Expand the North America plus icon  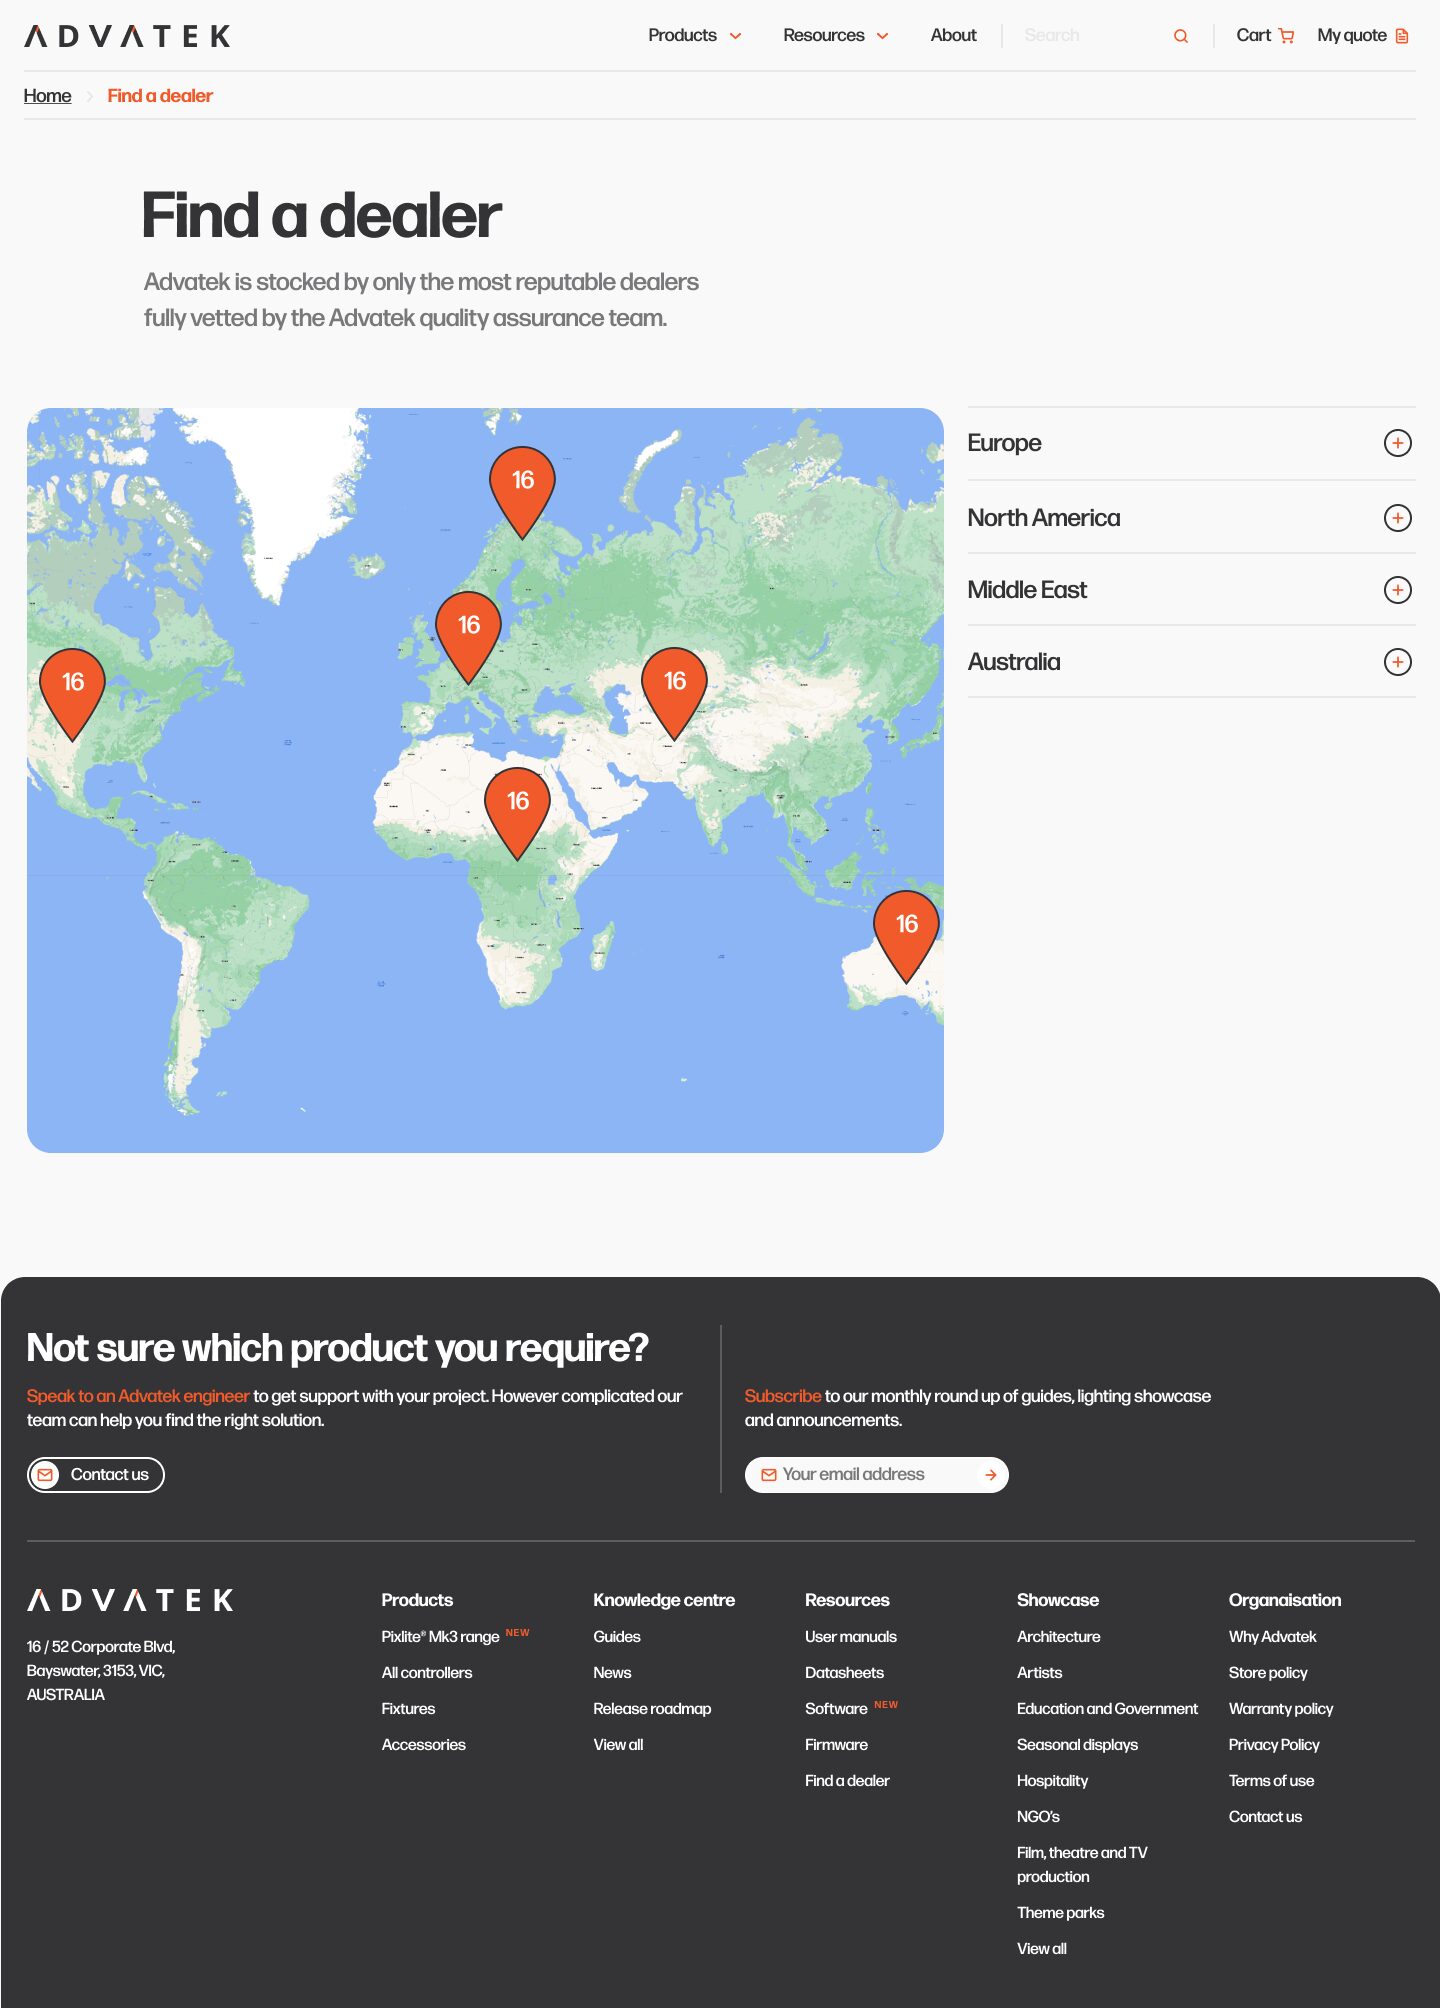[1398, 518]
